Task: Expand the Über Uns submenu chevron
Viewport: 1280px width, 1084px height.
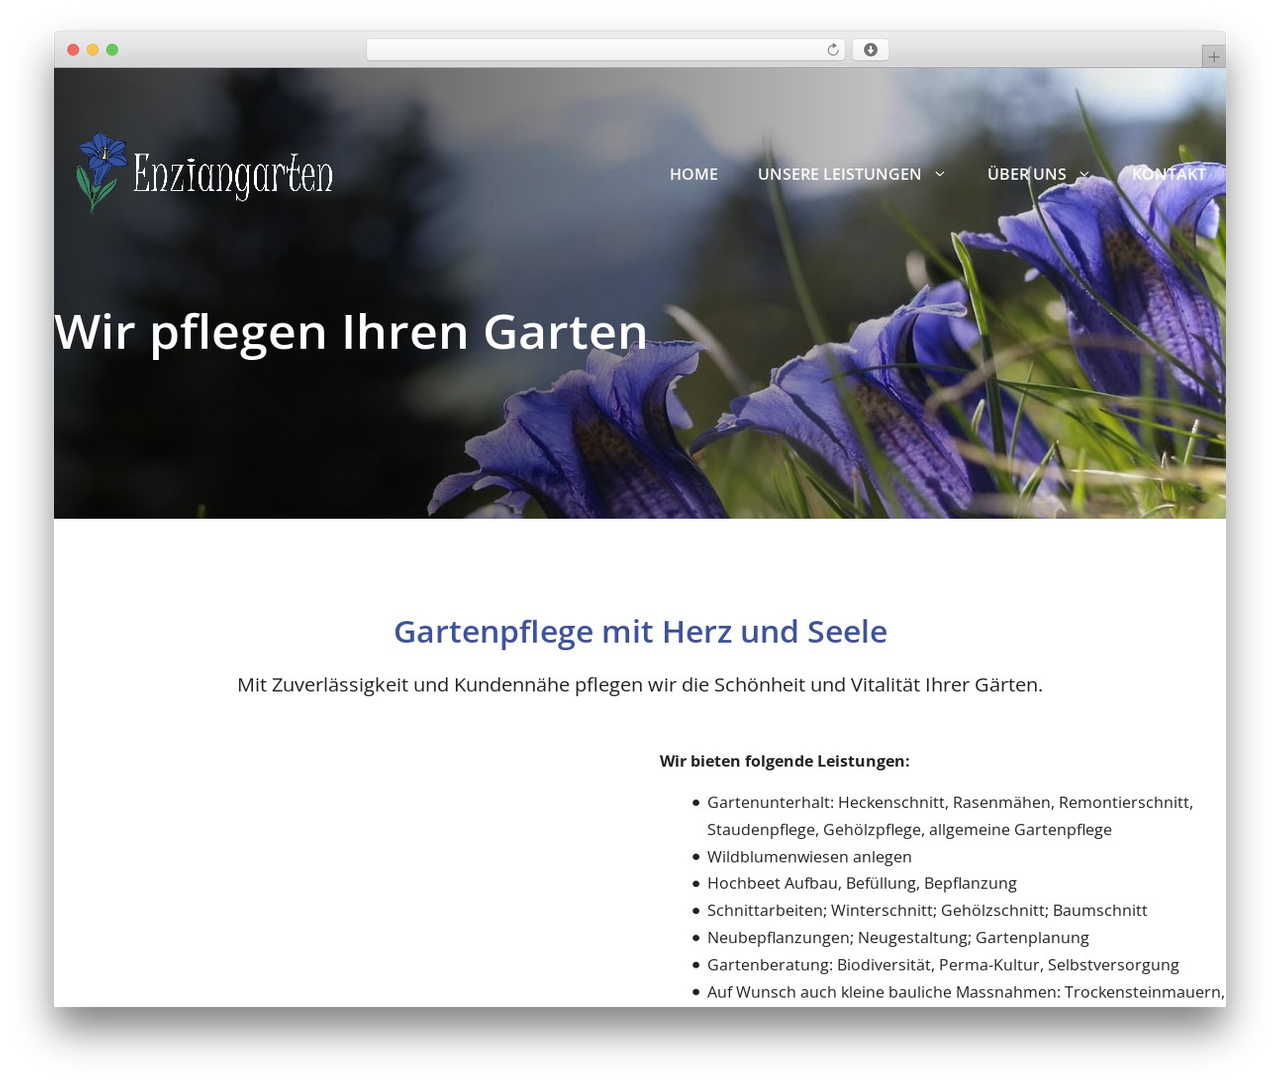Action: (x=1085, y=174)
